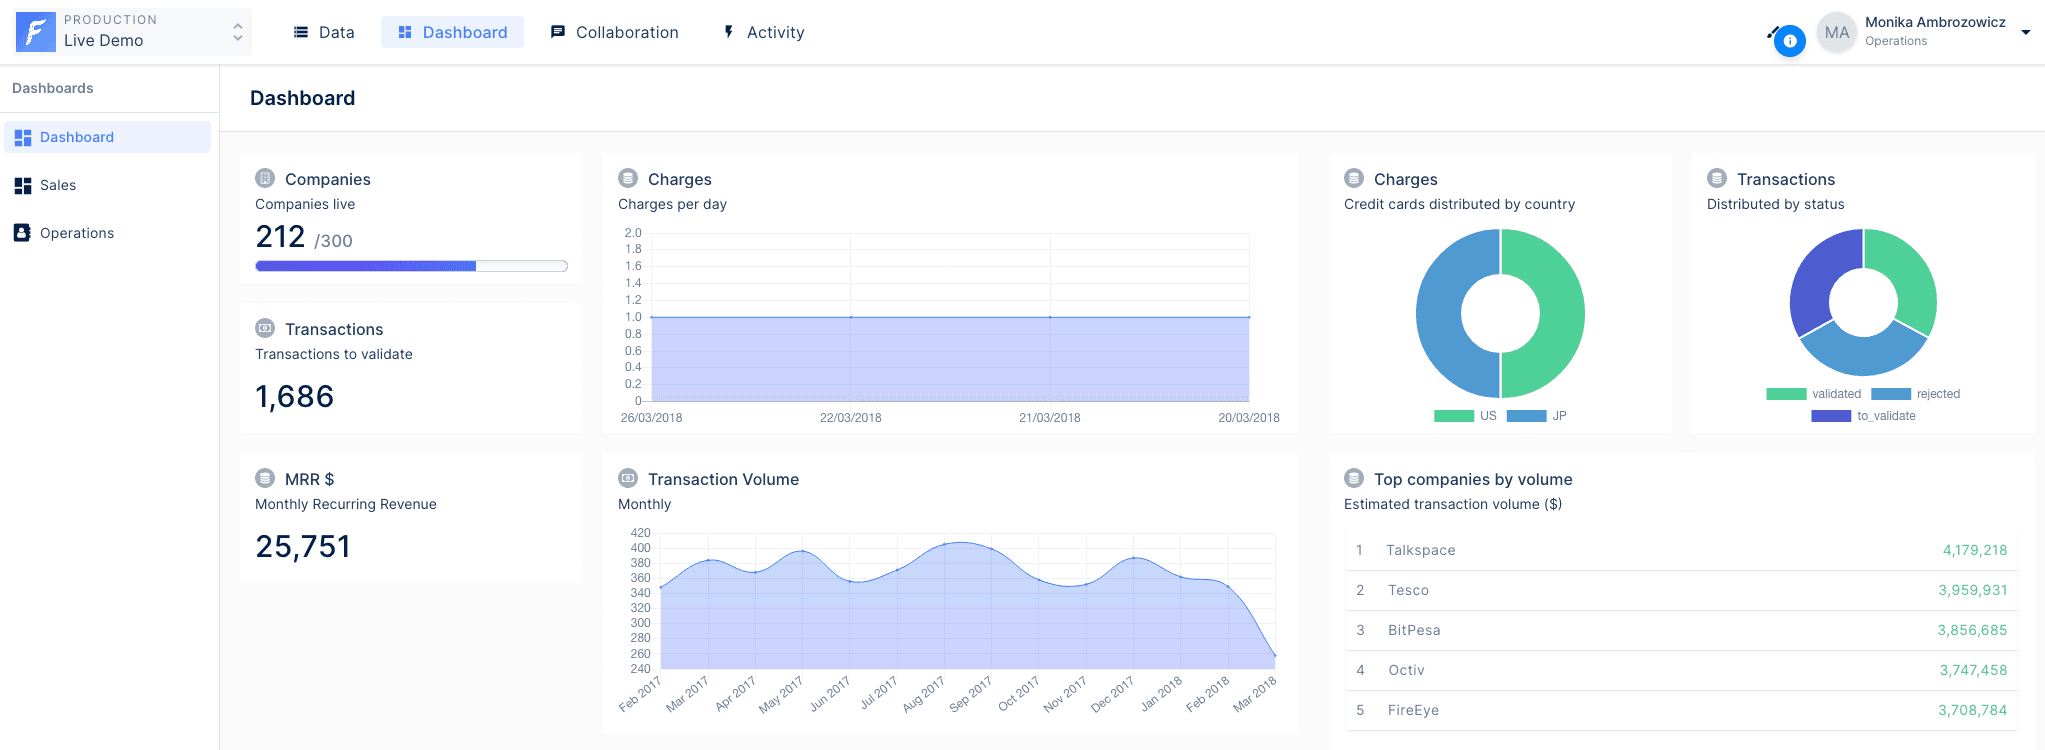
Task: Click the 3,708,784 volume value
Action: tap(1972, 710)
